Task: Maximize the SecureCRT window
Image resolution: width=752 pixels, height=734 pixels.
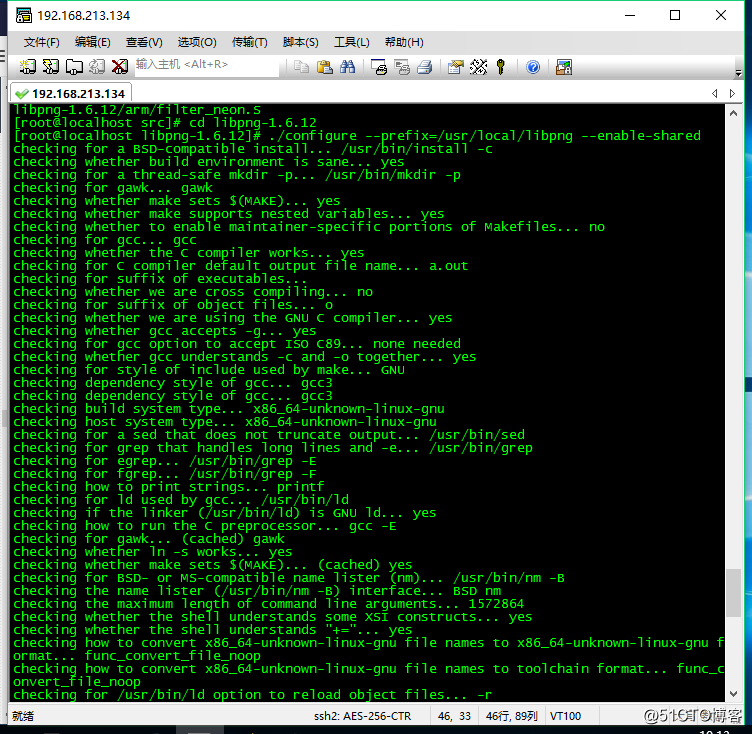Action: click(675, 15)
